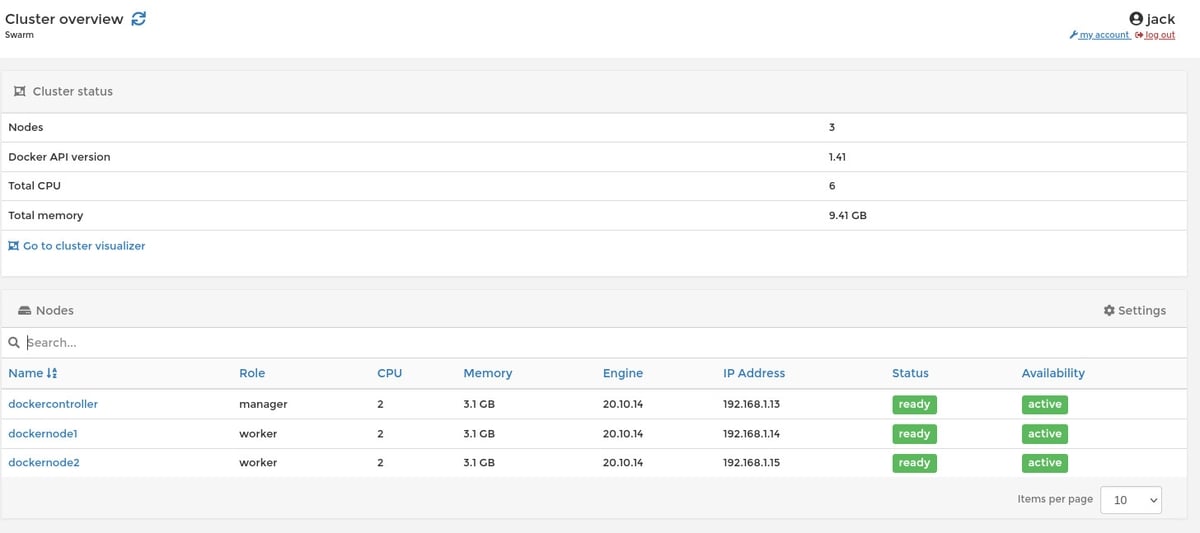
Task: Click the Cluster status panel icon
Action: pos(20,91)
